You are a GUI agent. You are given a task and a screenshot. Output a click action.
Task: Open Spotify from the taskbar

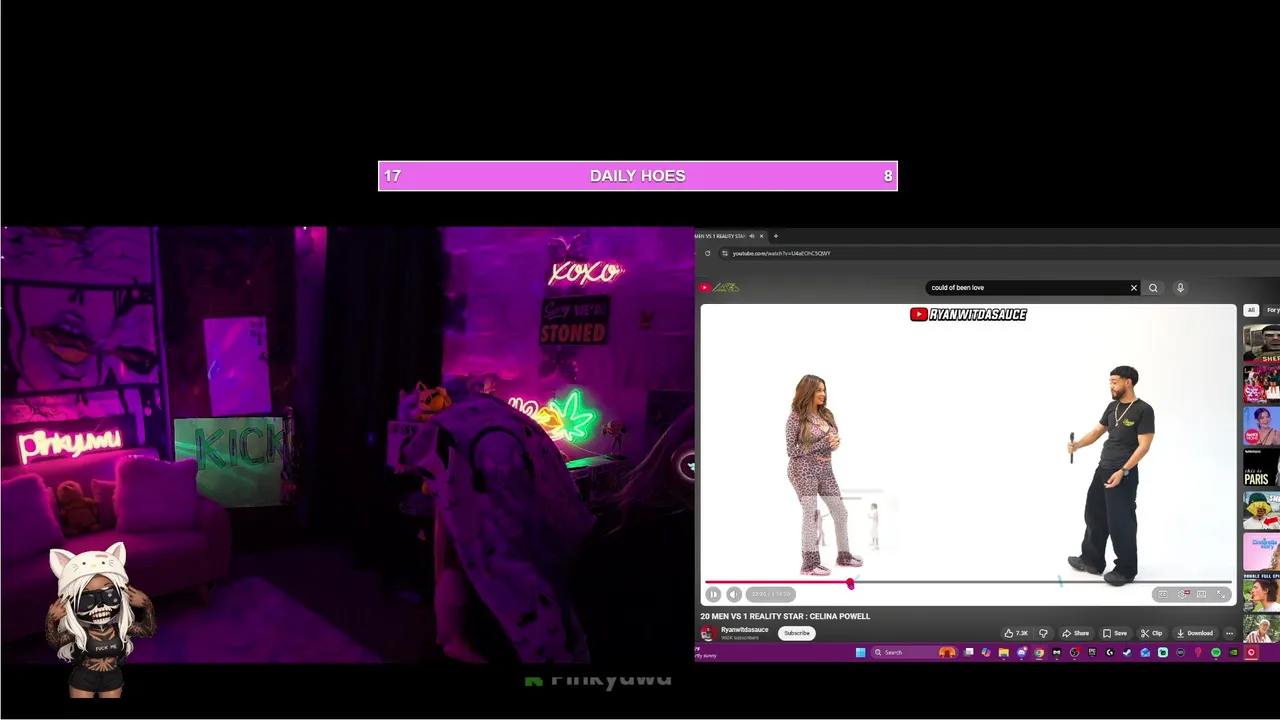[x=1216, y=652]
